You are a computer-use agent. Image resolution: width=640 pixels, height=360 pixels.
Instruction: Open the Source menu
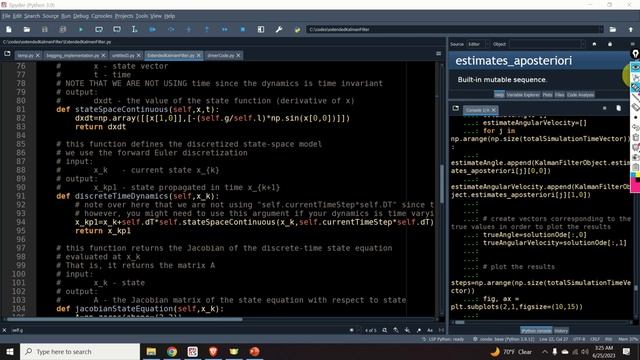point(51,16)
